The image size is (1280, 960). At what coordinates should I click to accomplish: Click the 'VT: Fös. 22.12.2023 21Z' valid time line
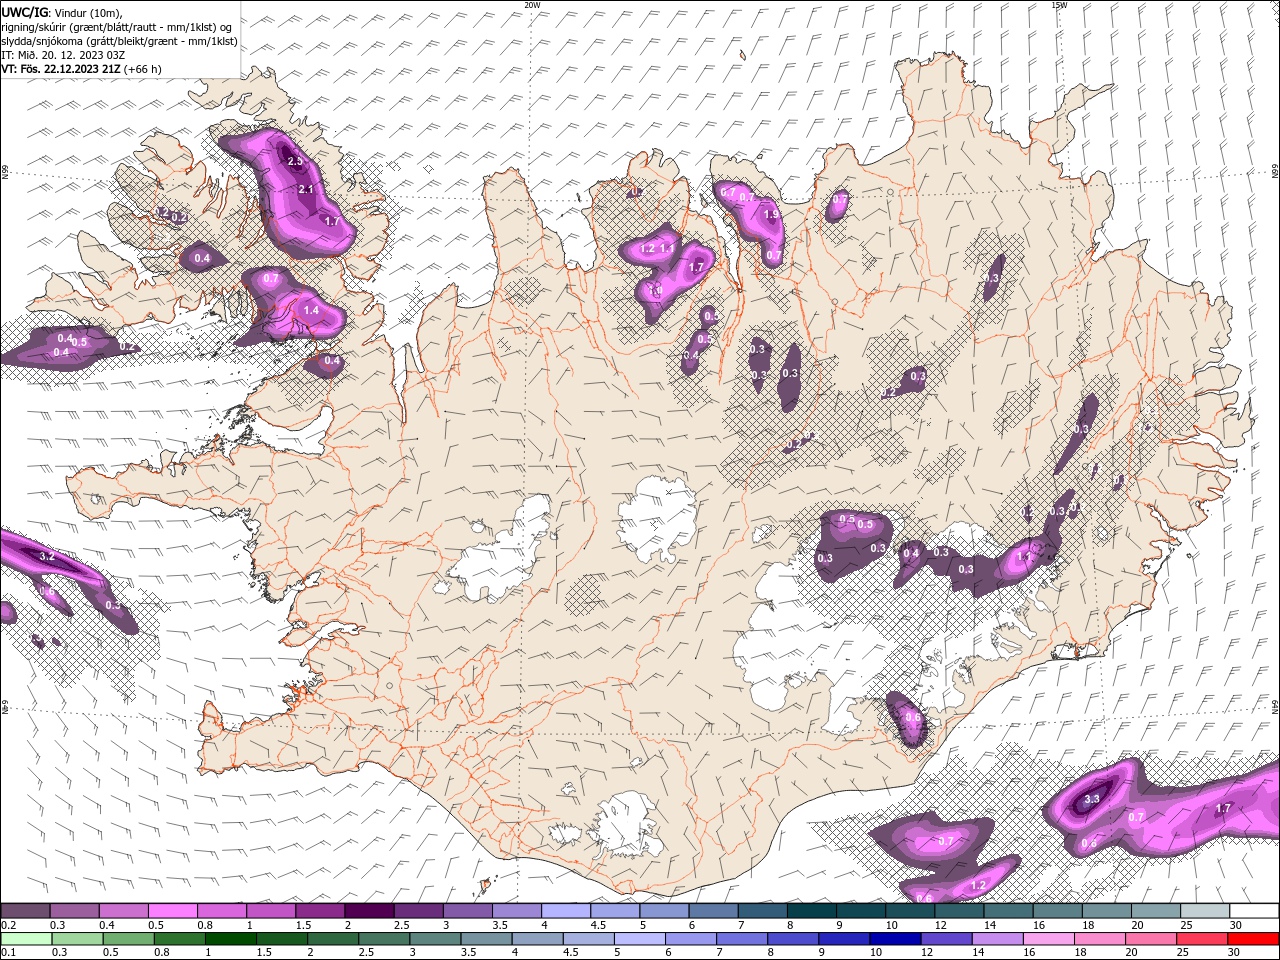[x=61, y=69]
